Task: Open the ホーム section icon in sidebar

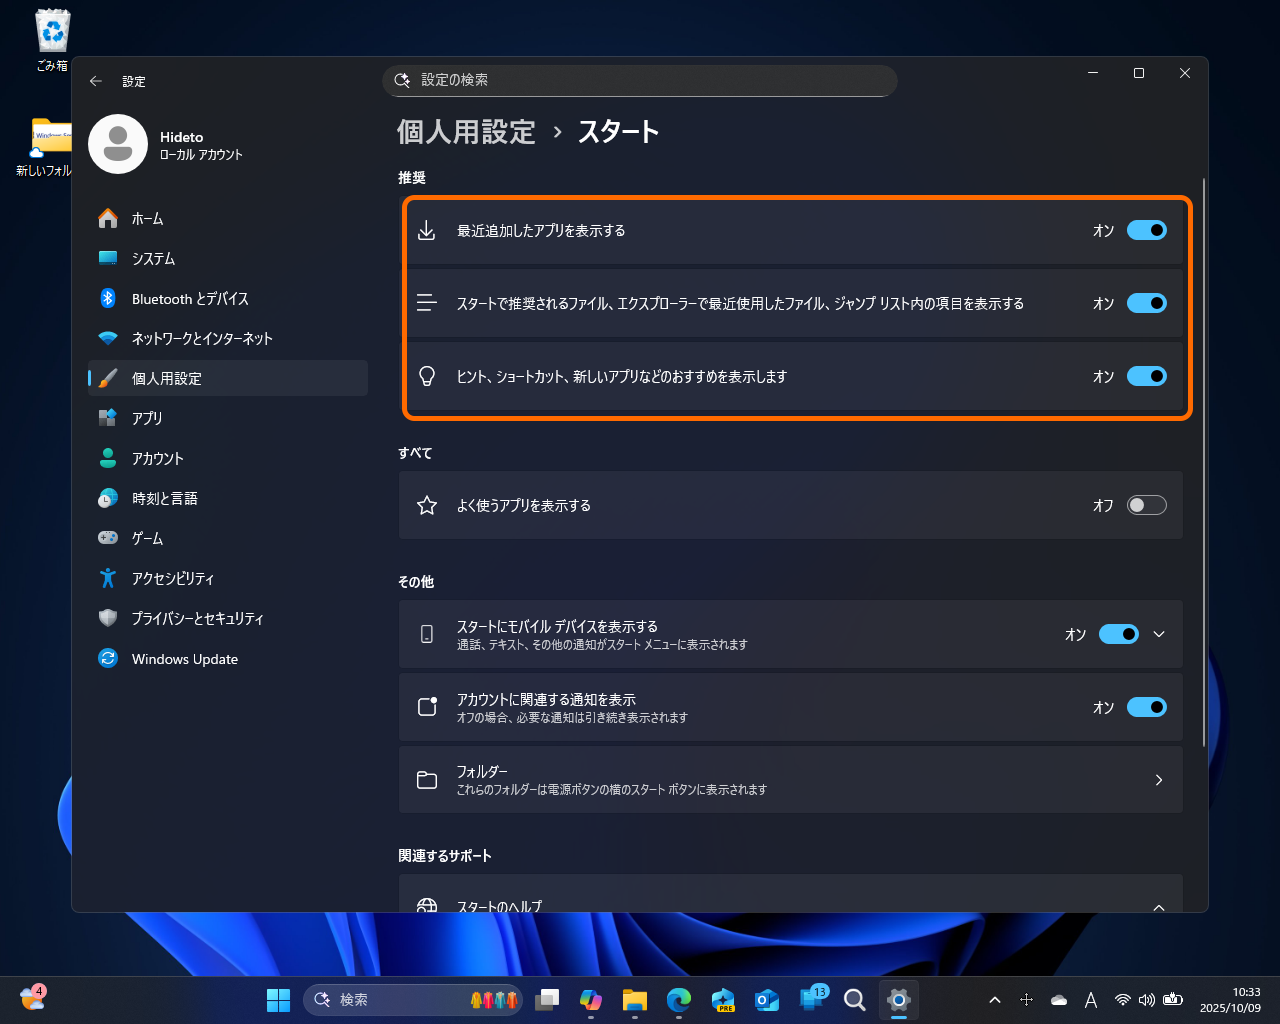Action: pyautogui.click(x=108, y=218)
